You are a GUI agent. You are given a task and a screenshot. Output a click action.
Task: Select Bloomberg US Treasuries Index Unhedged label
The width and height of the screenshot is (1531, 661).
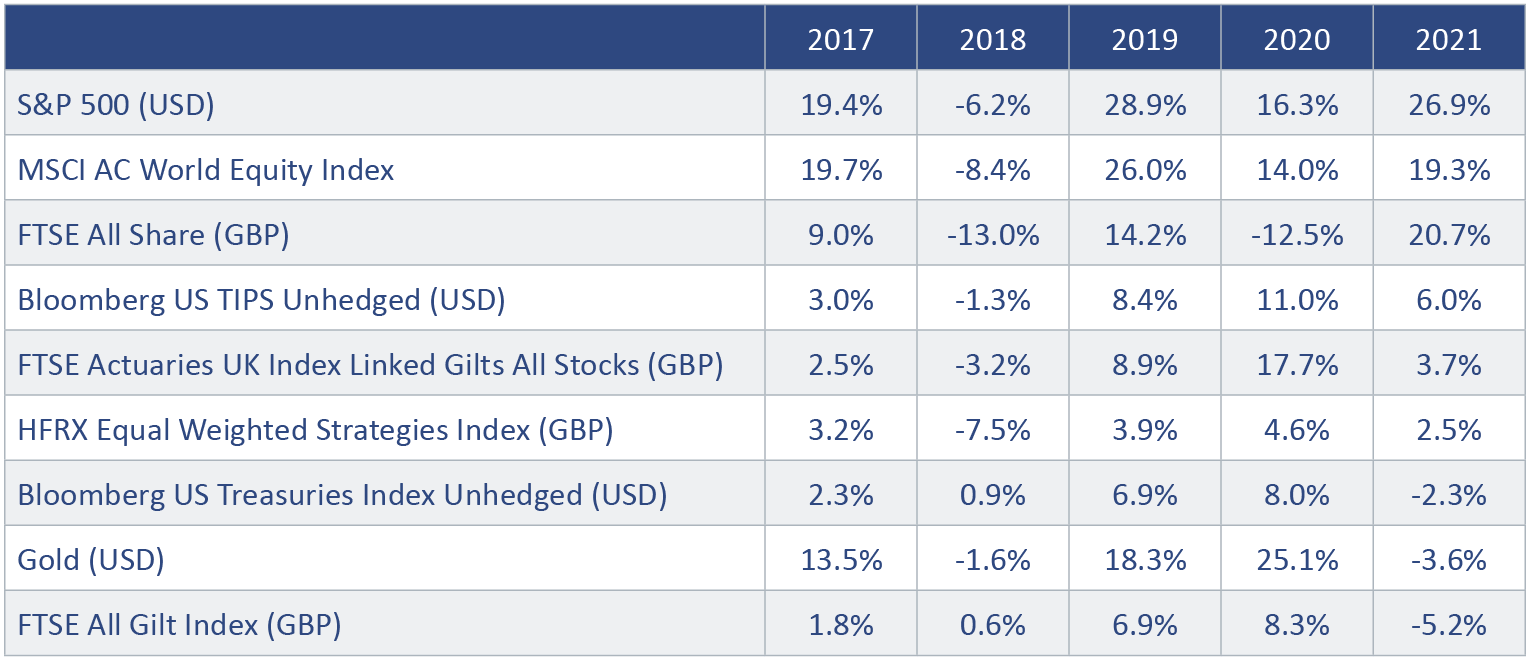pyautogui.click(x=342, y=495)
